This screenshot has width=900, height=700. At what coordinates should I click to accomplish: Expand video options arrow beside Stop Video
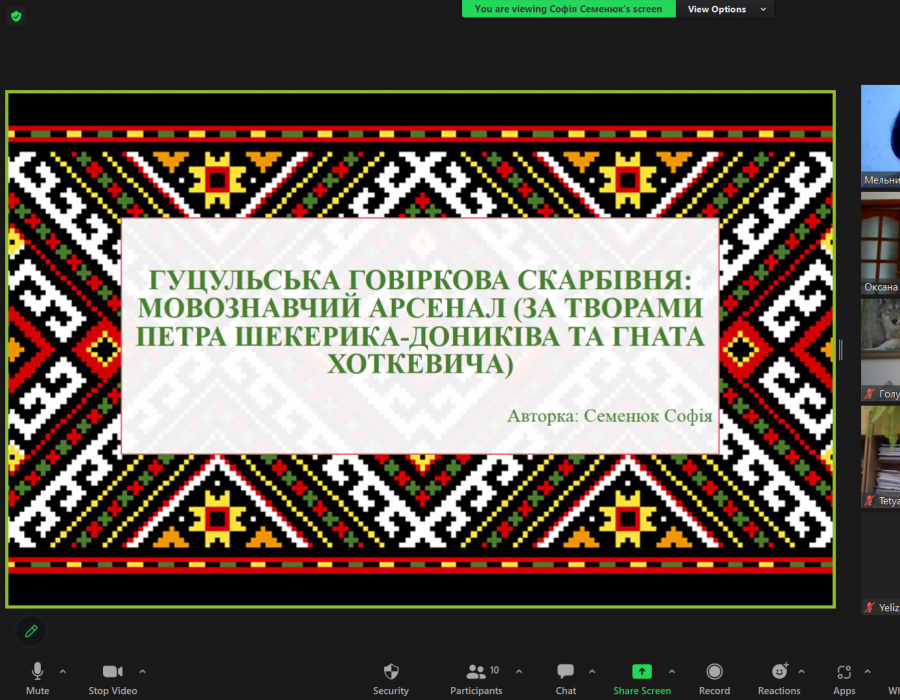point(142,671)
